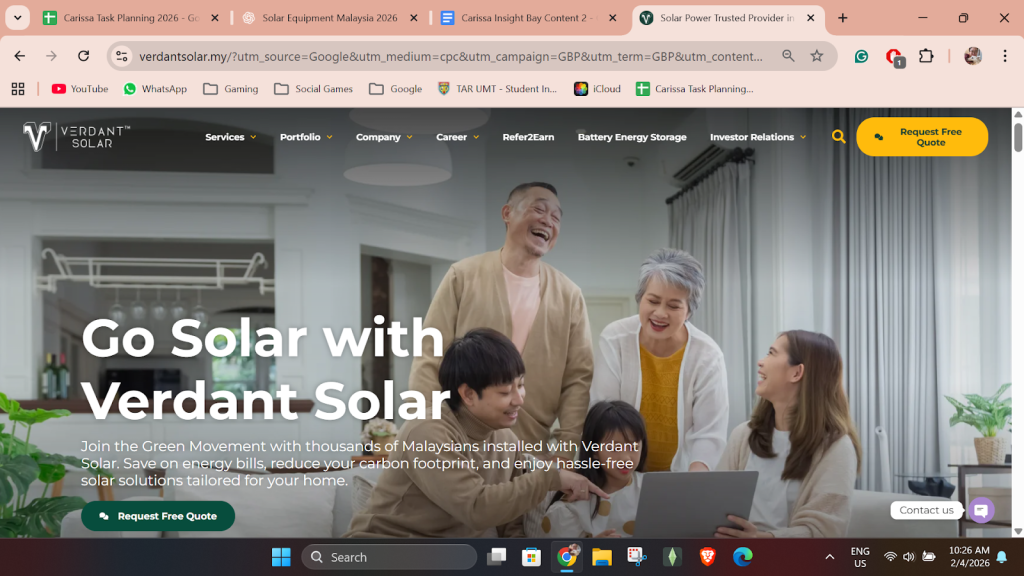The width and height of the screenshot is (1024, 576).
Task: Expand the Investor Relations dropdown
Action: click(x=751, y=136)
